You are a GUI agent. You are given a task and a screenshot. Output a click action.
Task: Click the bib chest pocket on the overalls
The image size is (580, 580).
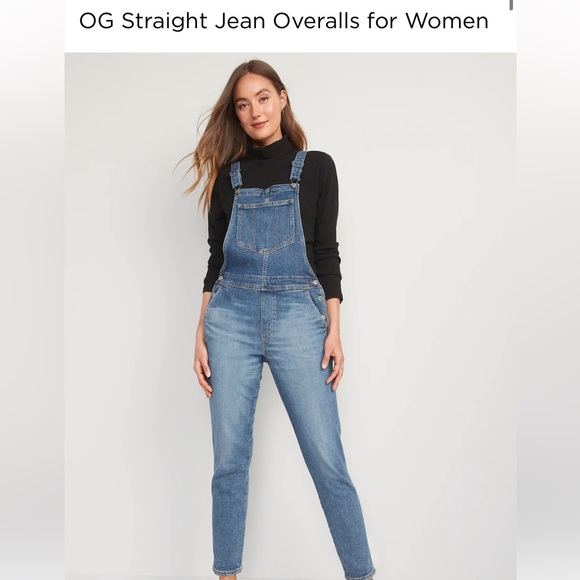[265, 226]
